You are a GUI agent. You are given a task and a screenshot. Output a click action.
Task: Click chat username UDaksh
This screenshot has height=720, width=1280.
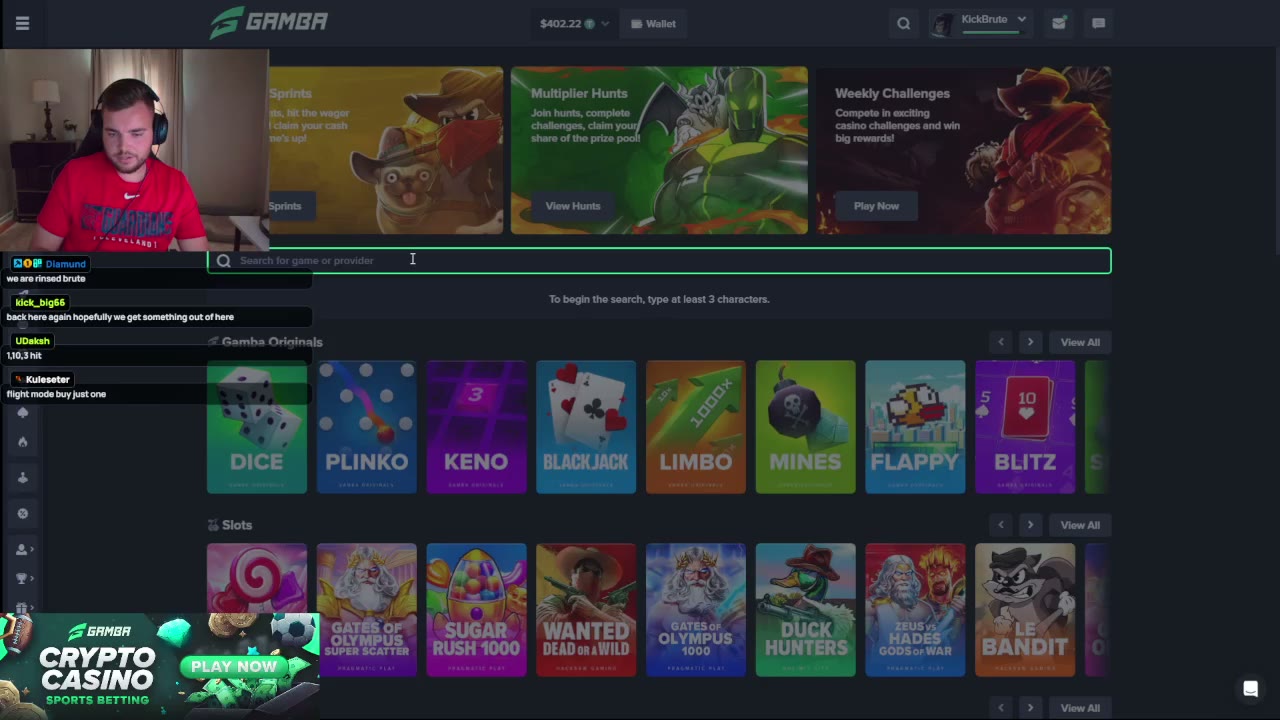point(32,341)
